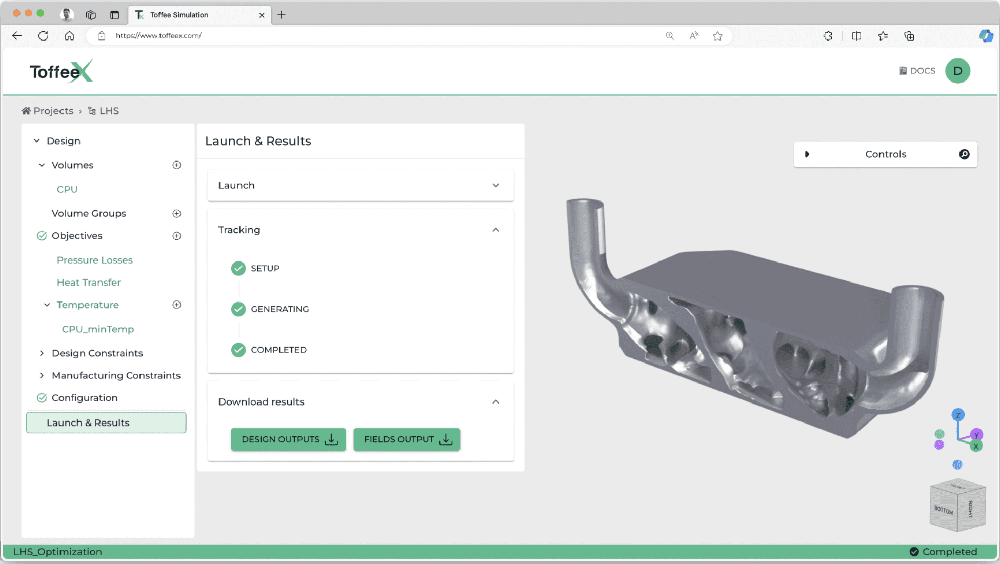Open the user avatar D menu
The width and height of the screenshot is (1000, 564).
(x=957, y=70)
